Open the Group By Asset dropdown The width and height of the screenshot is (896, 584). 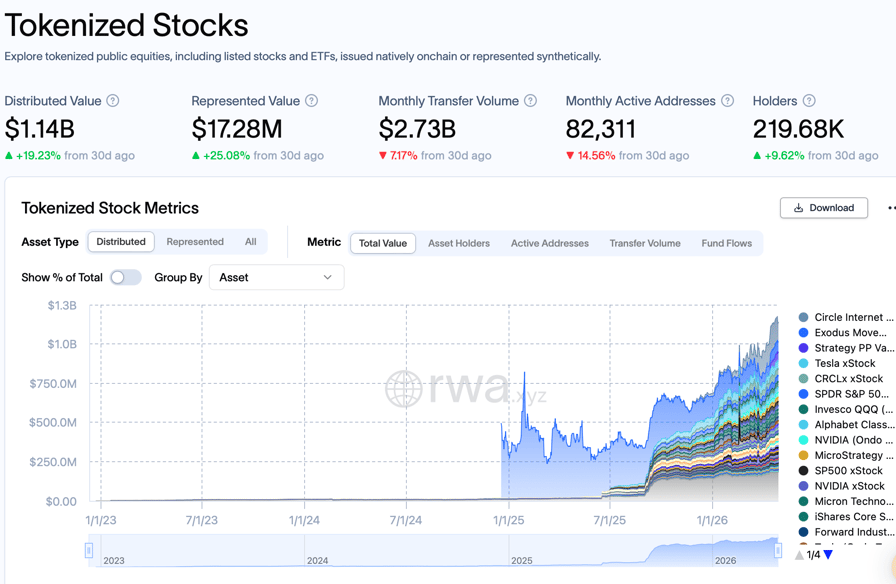pos(276,277)
